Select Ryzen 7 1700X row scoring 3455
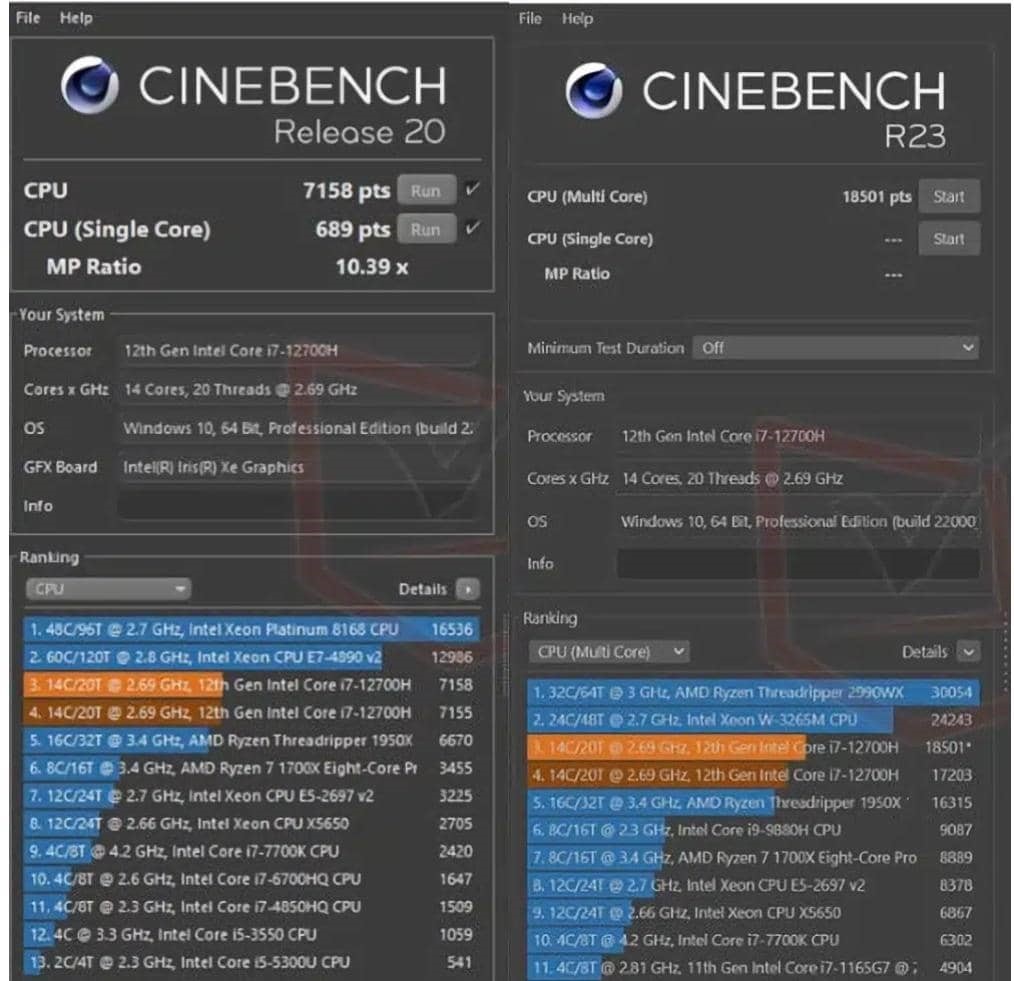The image size is (1014, 981). (252, 768)
